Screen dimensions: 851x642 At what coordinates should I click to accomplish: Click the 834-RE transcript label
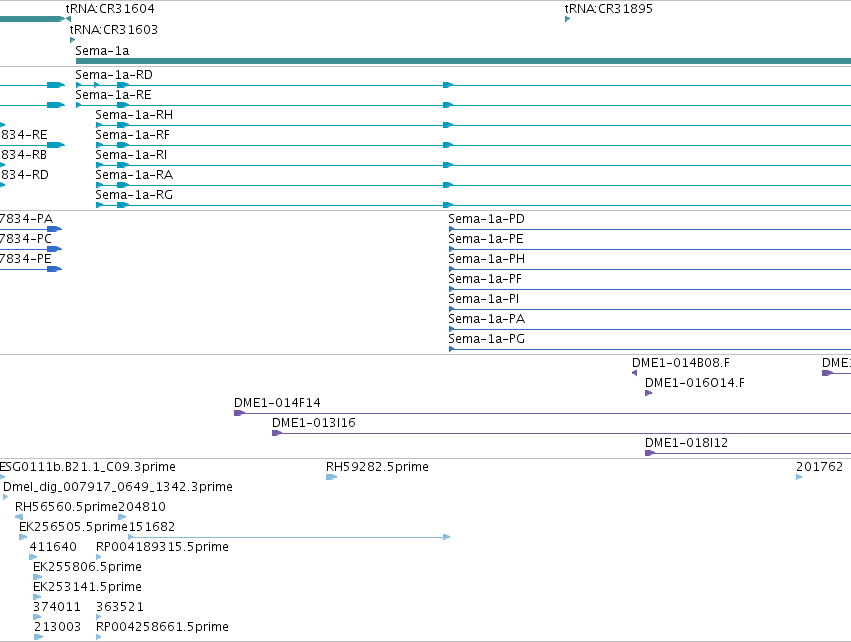[24, 135]
